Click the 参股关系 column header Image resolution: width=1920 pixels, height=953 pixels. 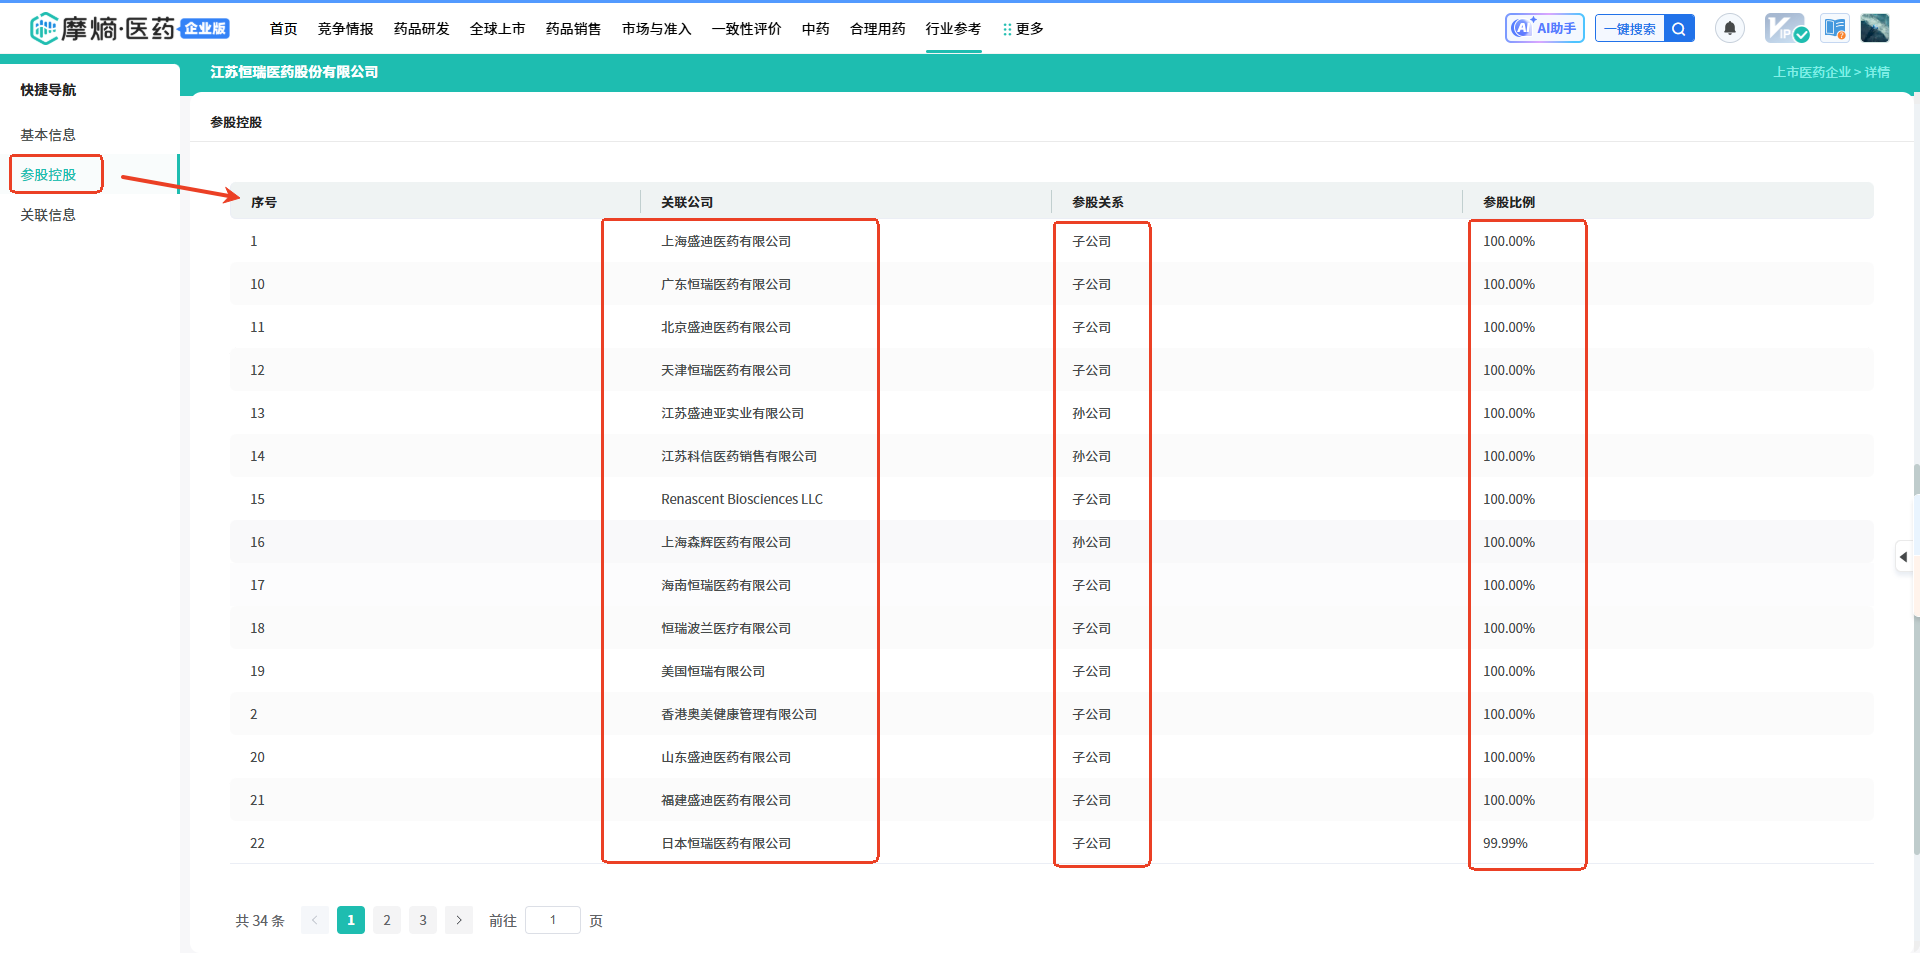pos(1098,202)
